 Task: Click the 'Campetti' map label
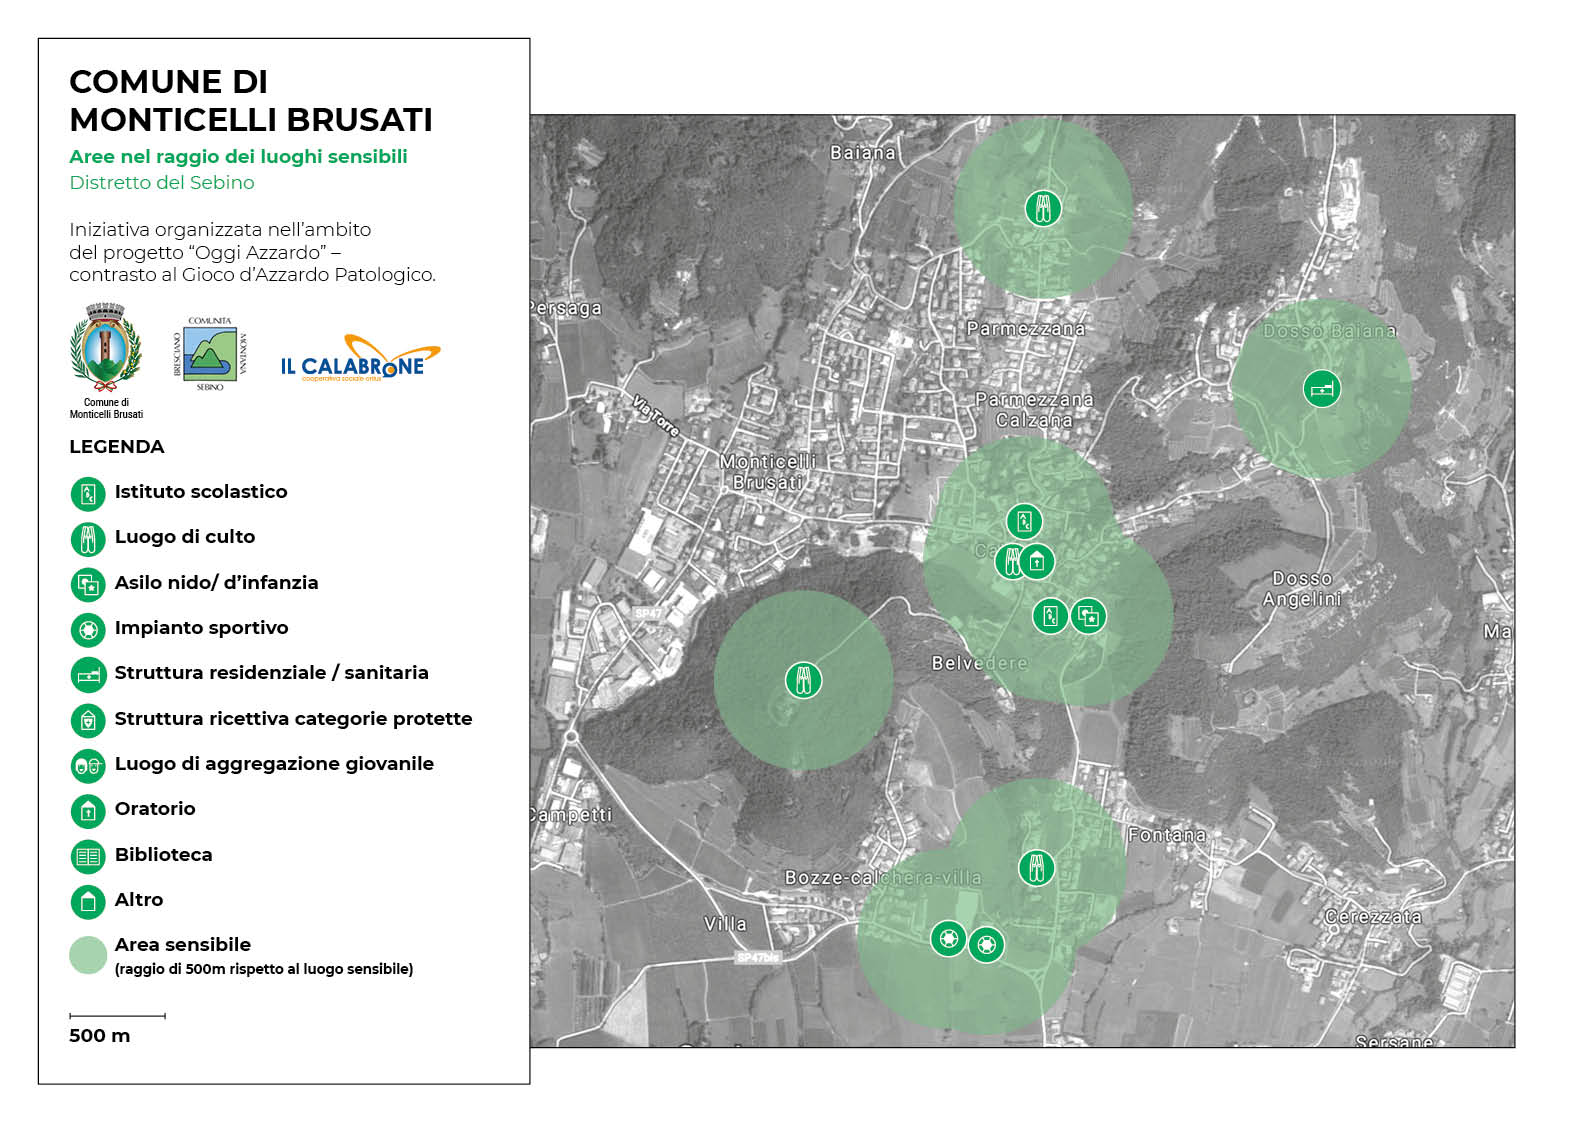point(571,814)
